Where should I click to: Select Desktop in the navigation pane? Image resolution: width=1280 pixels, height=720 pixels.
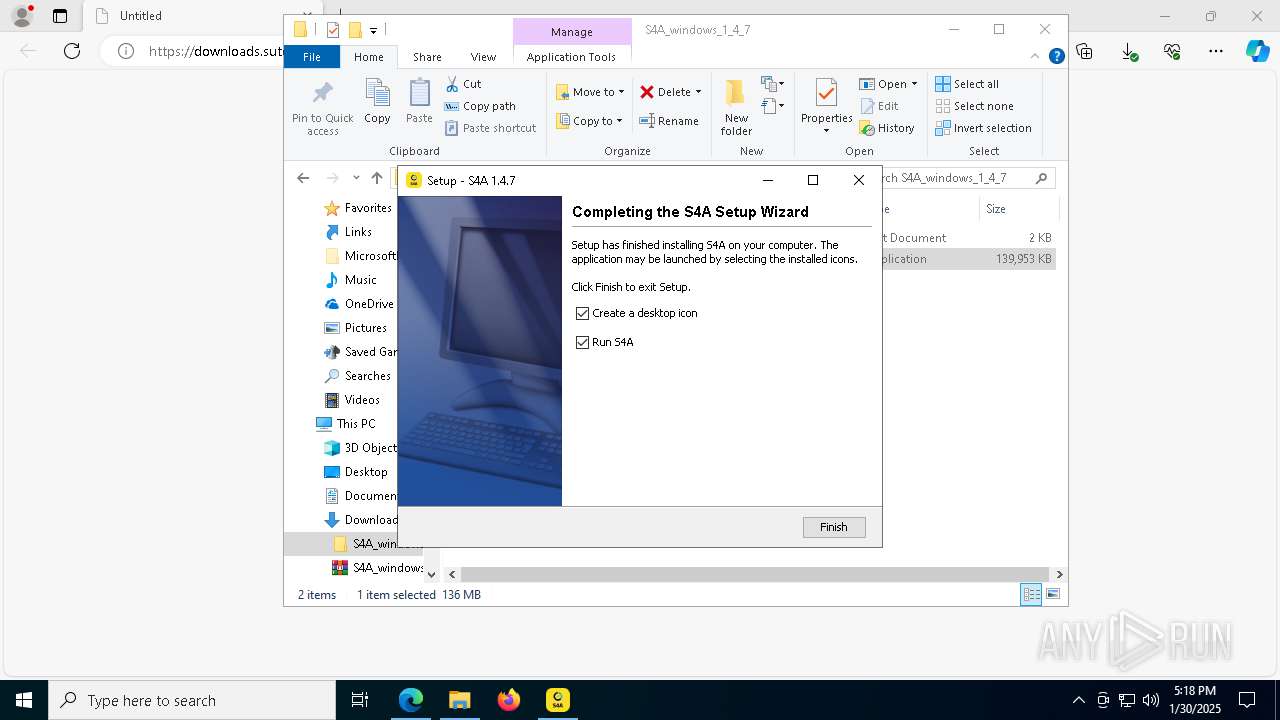tap(357, 472)
